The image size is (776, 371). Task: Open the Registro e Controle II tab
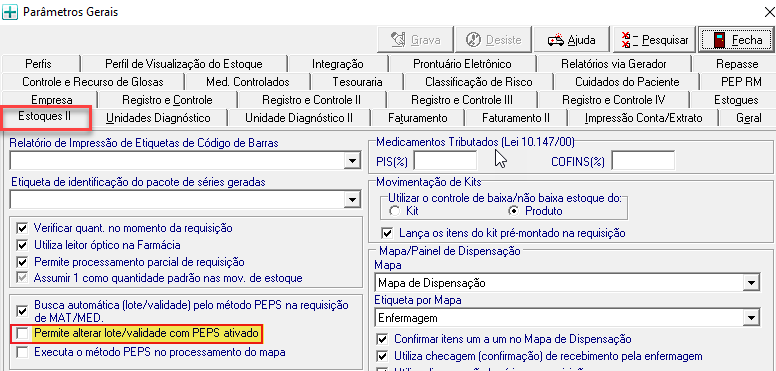coord(311,100)
